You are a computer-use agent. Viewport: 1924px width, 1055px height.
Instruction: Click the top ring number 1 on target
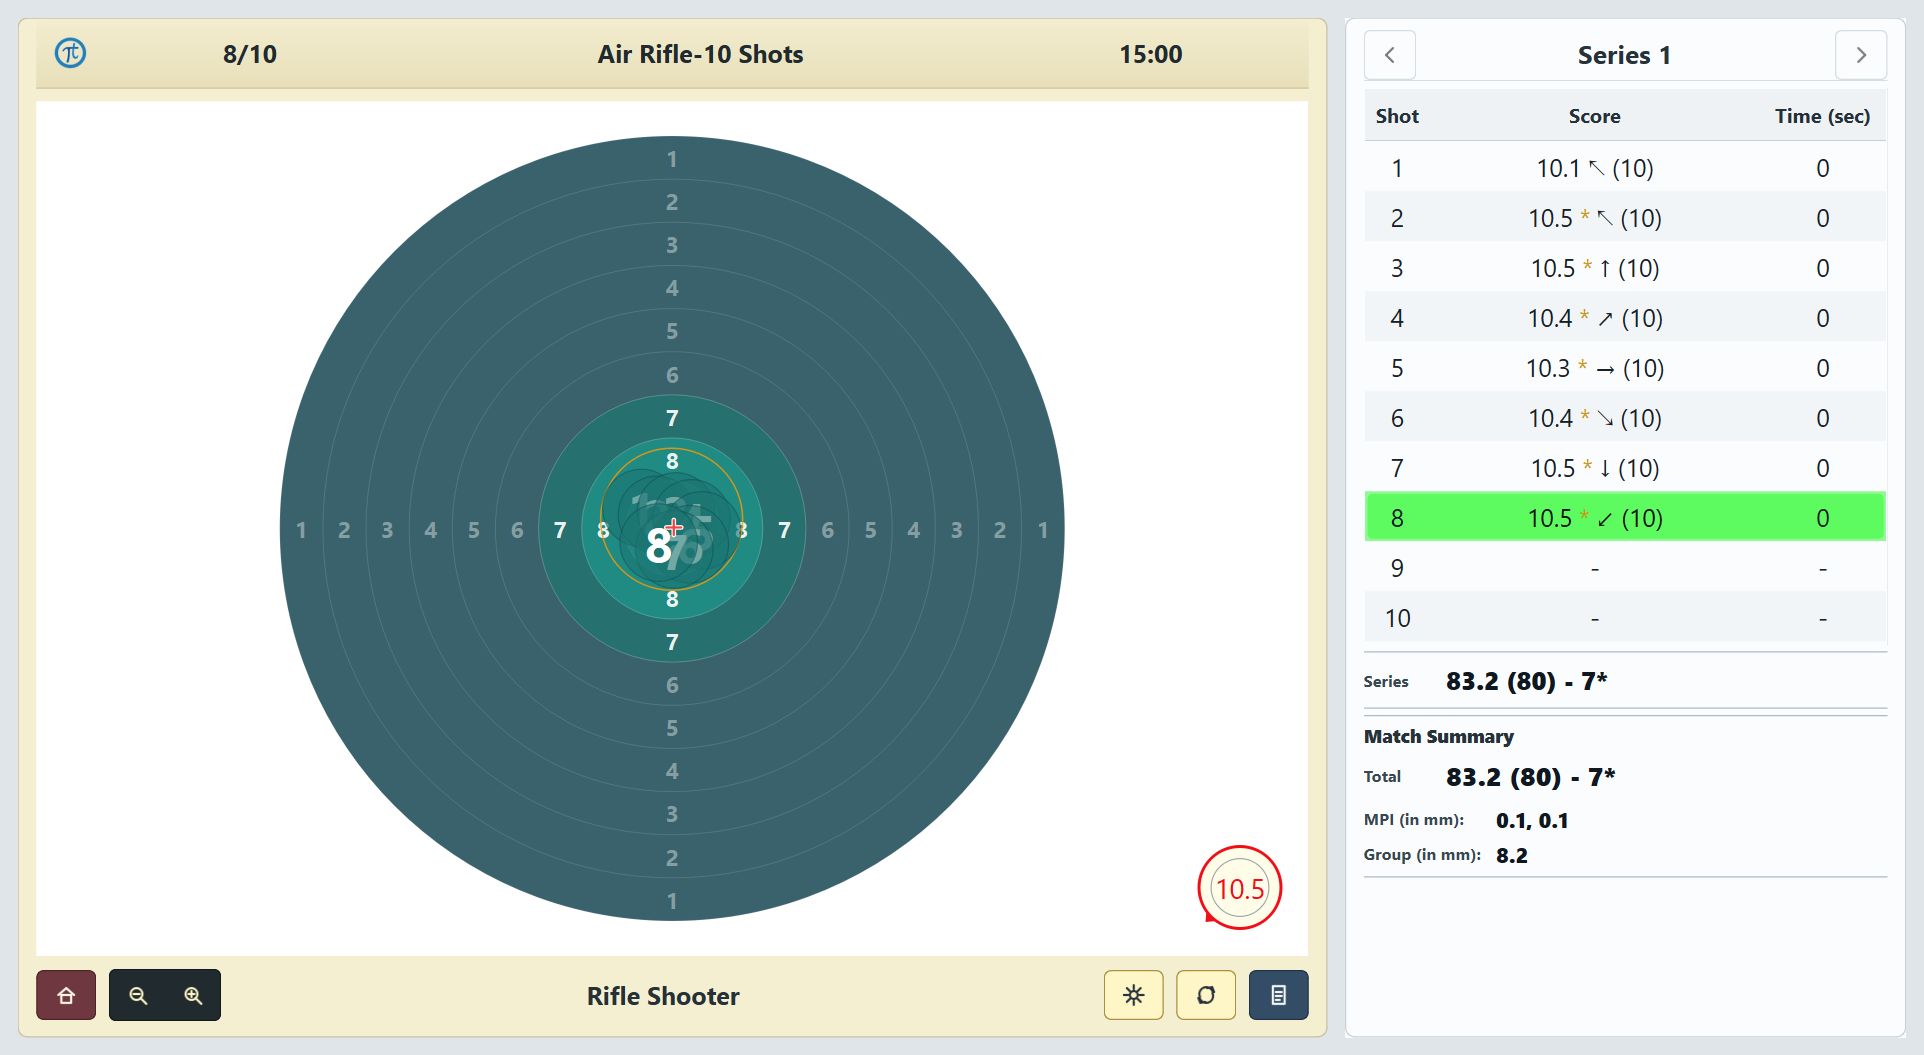672,159
